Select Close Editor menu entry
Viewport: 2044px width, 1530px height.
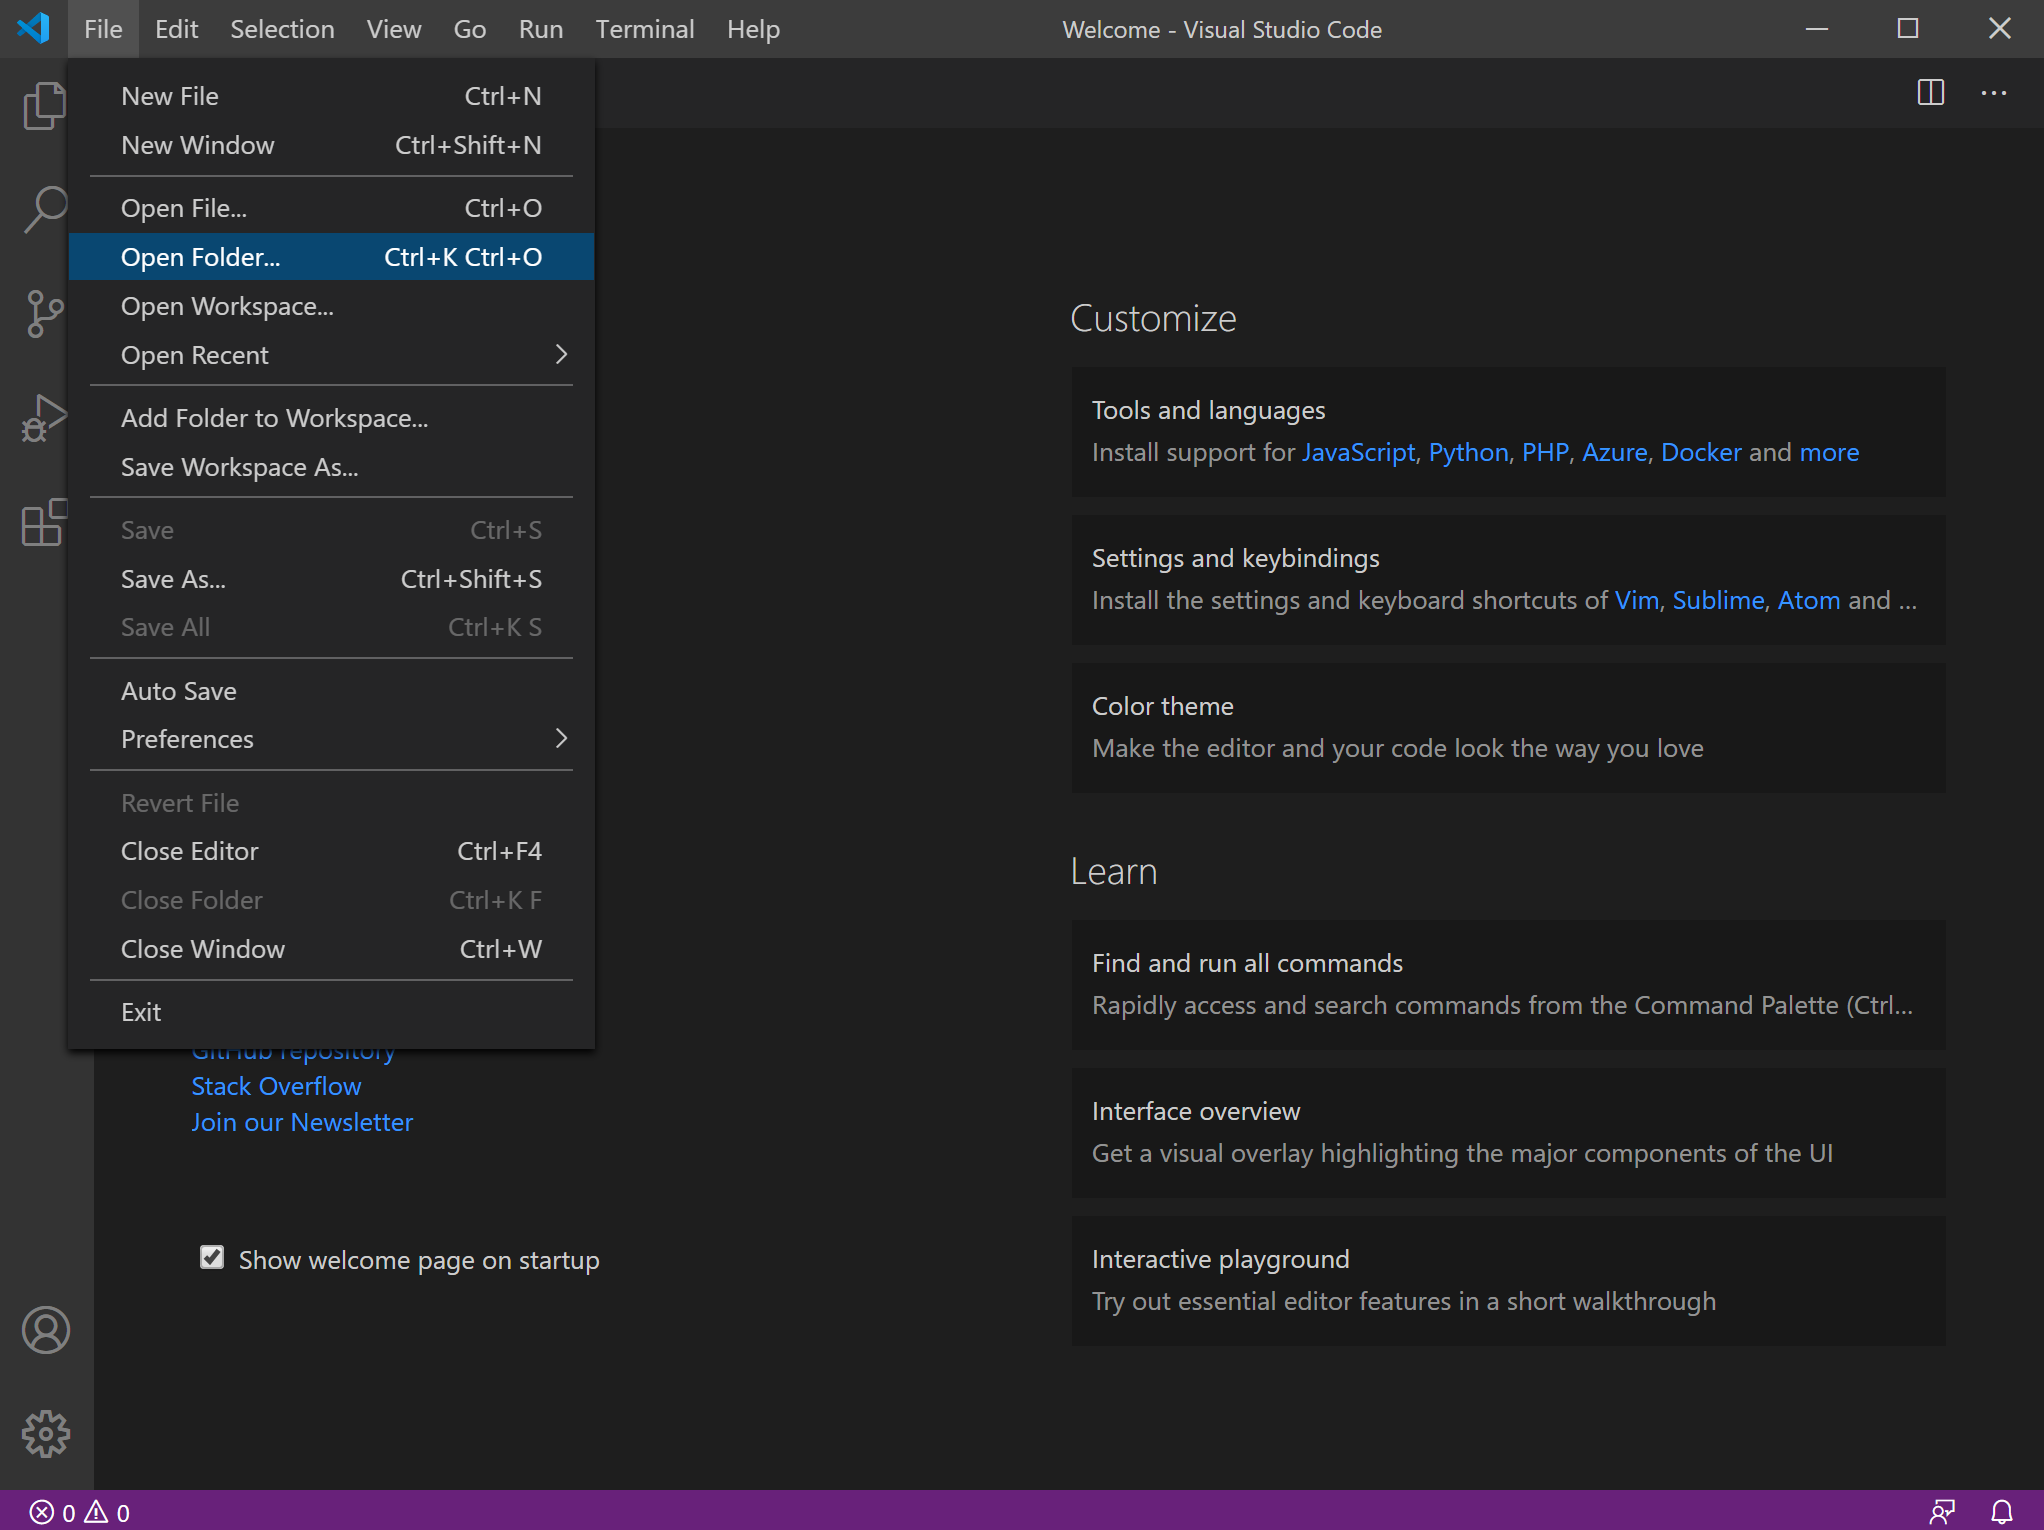pyautogui.click(x=331, y=851)
